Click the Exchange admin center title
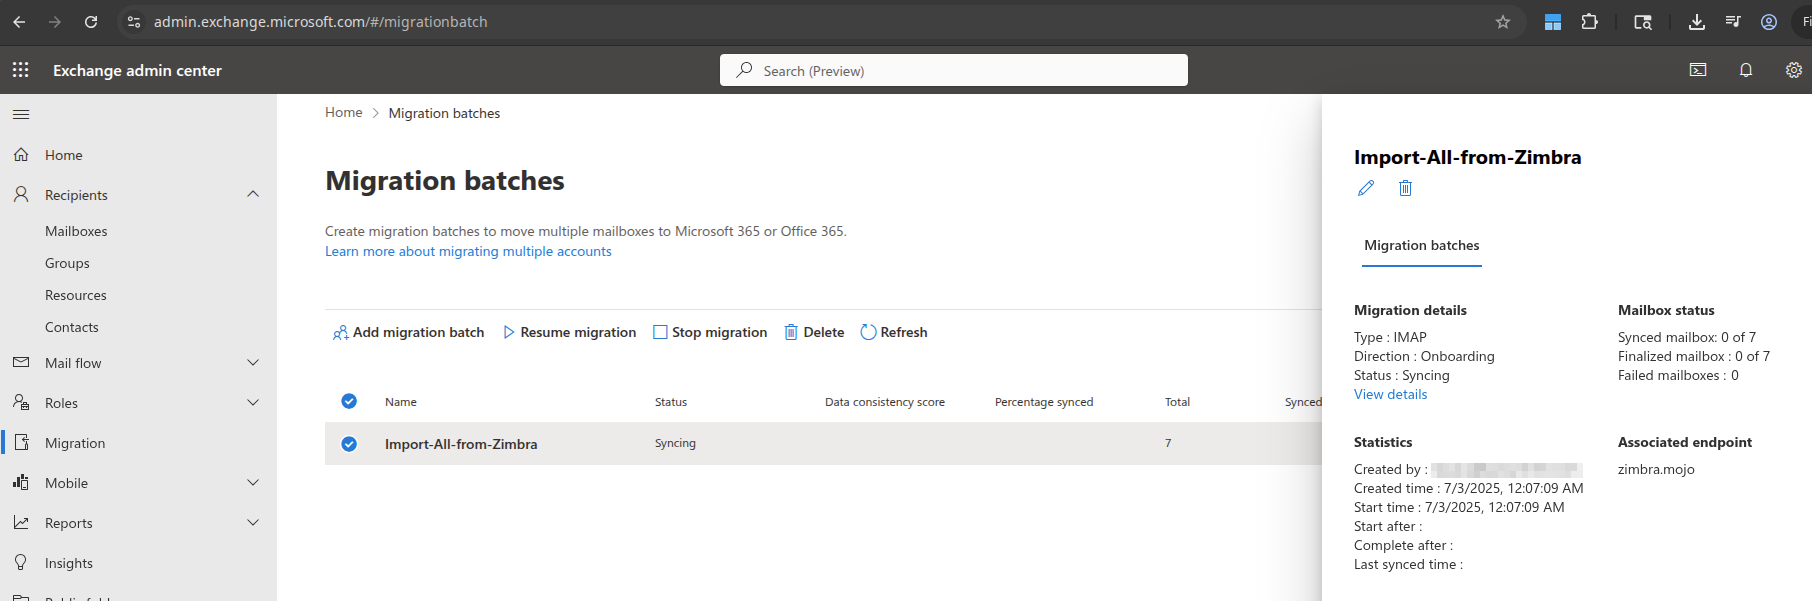 pyautogui.click(x=138, y=70)
